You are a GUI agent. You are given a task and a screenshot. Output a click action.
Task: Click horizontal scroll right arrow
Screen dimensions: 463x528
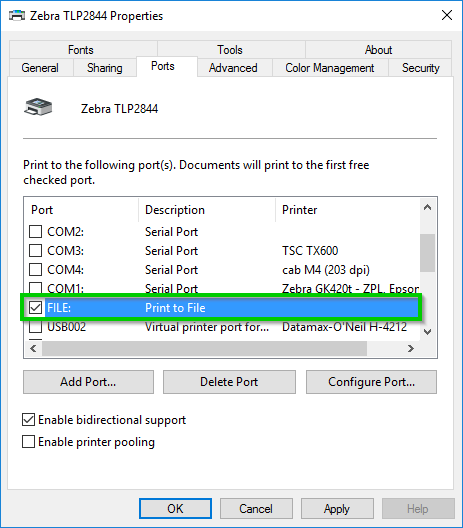pyautogui.click(x=410, y=349)
